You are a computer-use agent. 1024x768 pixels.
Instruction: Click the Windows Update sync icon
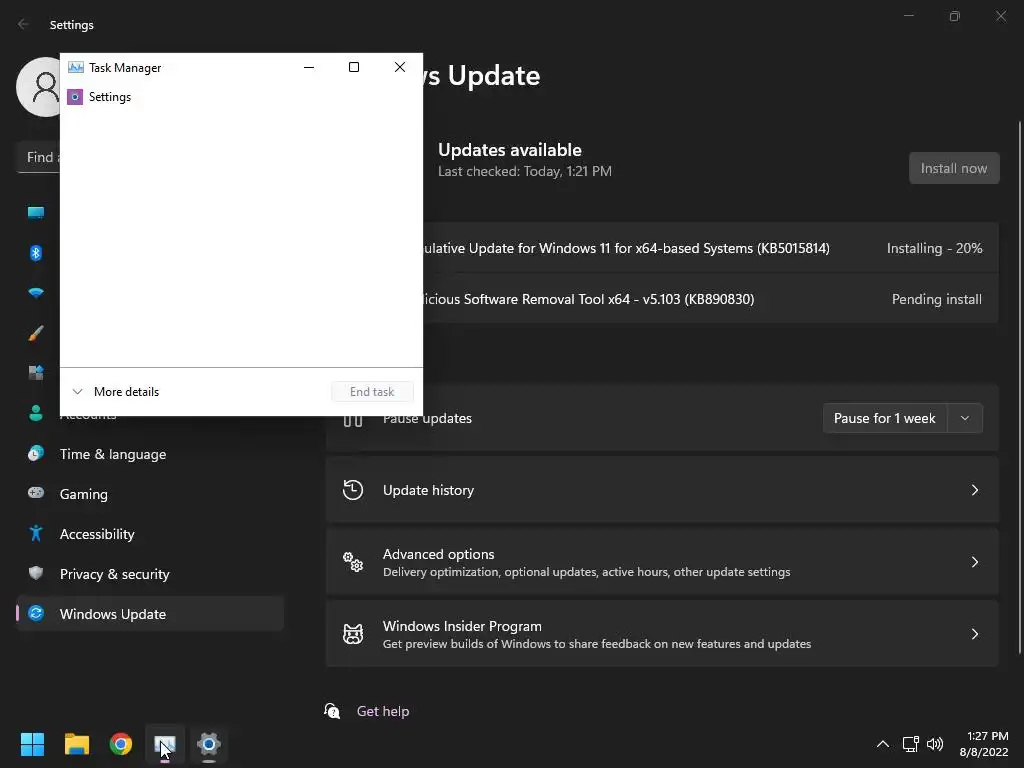(x=36, y=613)
